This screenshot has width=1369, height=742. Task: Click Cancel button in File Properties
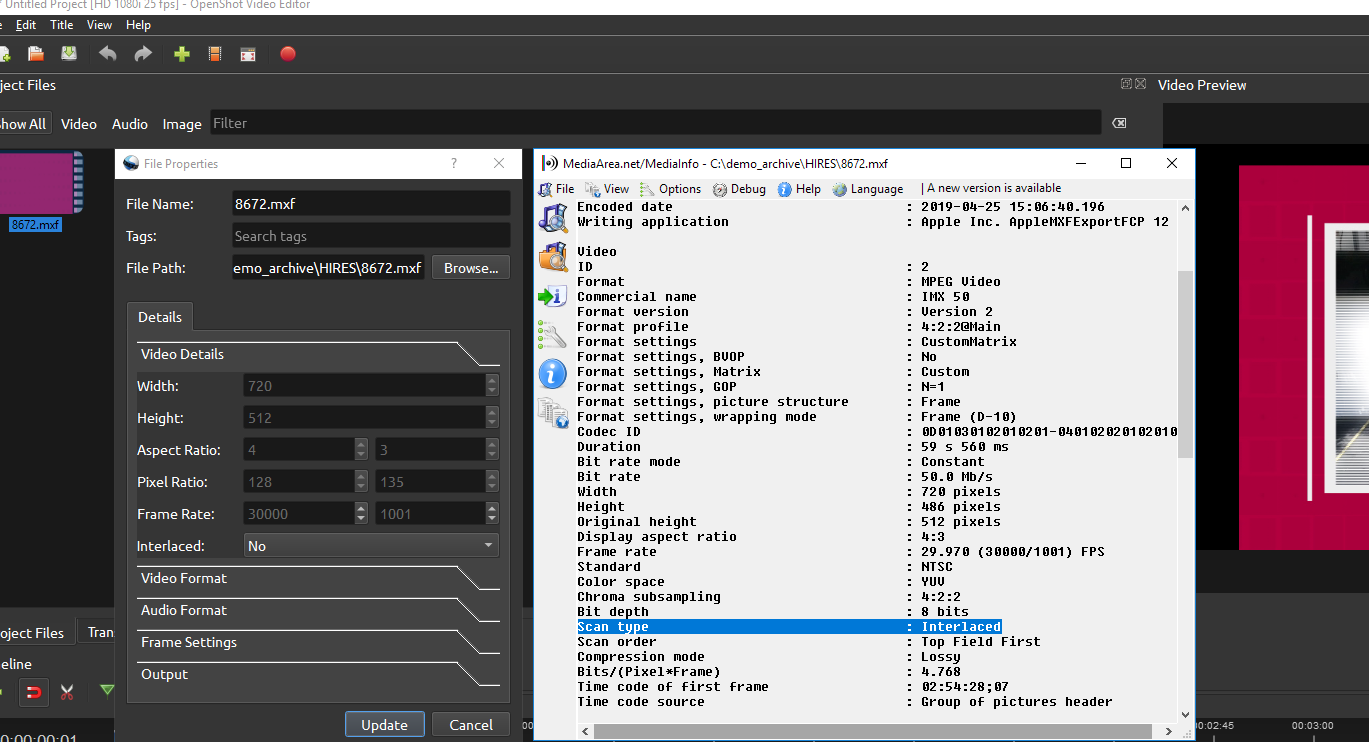(x=471, y=725)
